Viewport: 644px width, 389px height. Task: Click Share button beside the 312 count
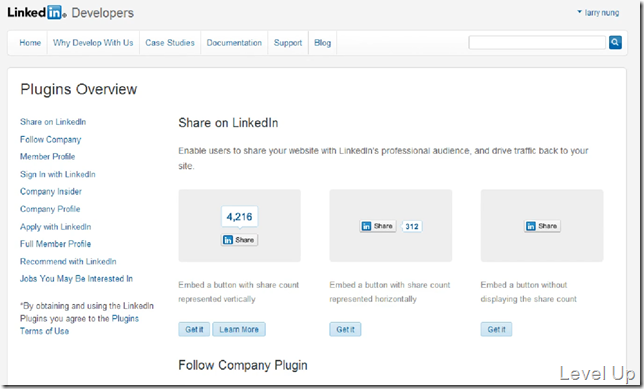378,226
